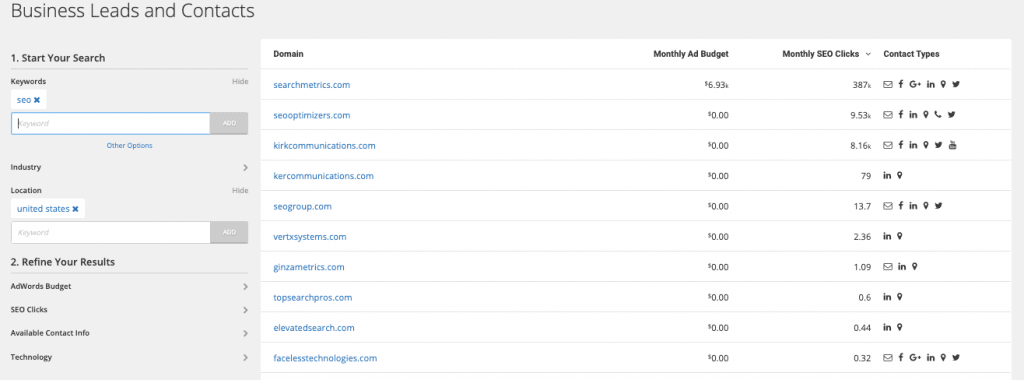This screenshot has width=1024, height=380.
Task: Click the location pin for kercommunications.com
Action: 900,175
